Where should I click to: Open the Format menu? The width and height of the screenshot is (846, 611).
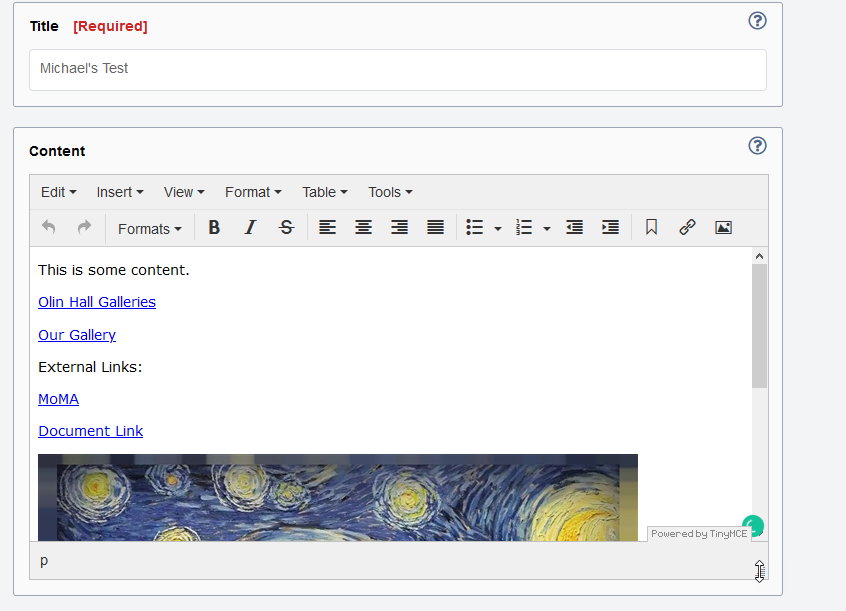point(253,192)
